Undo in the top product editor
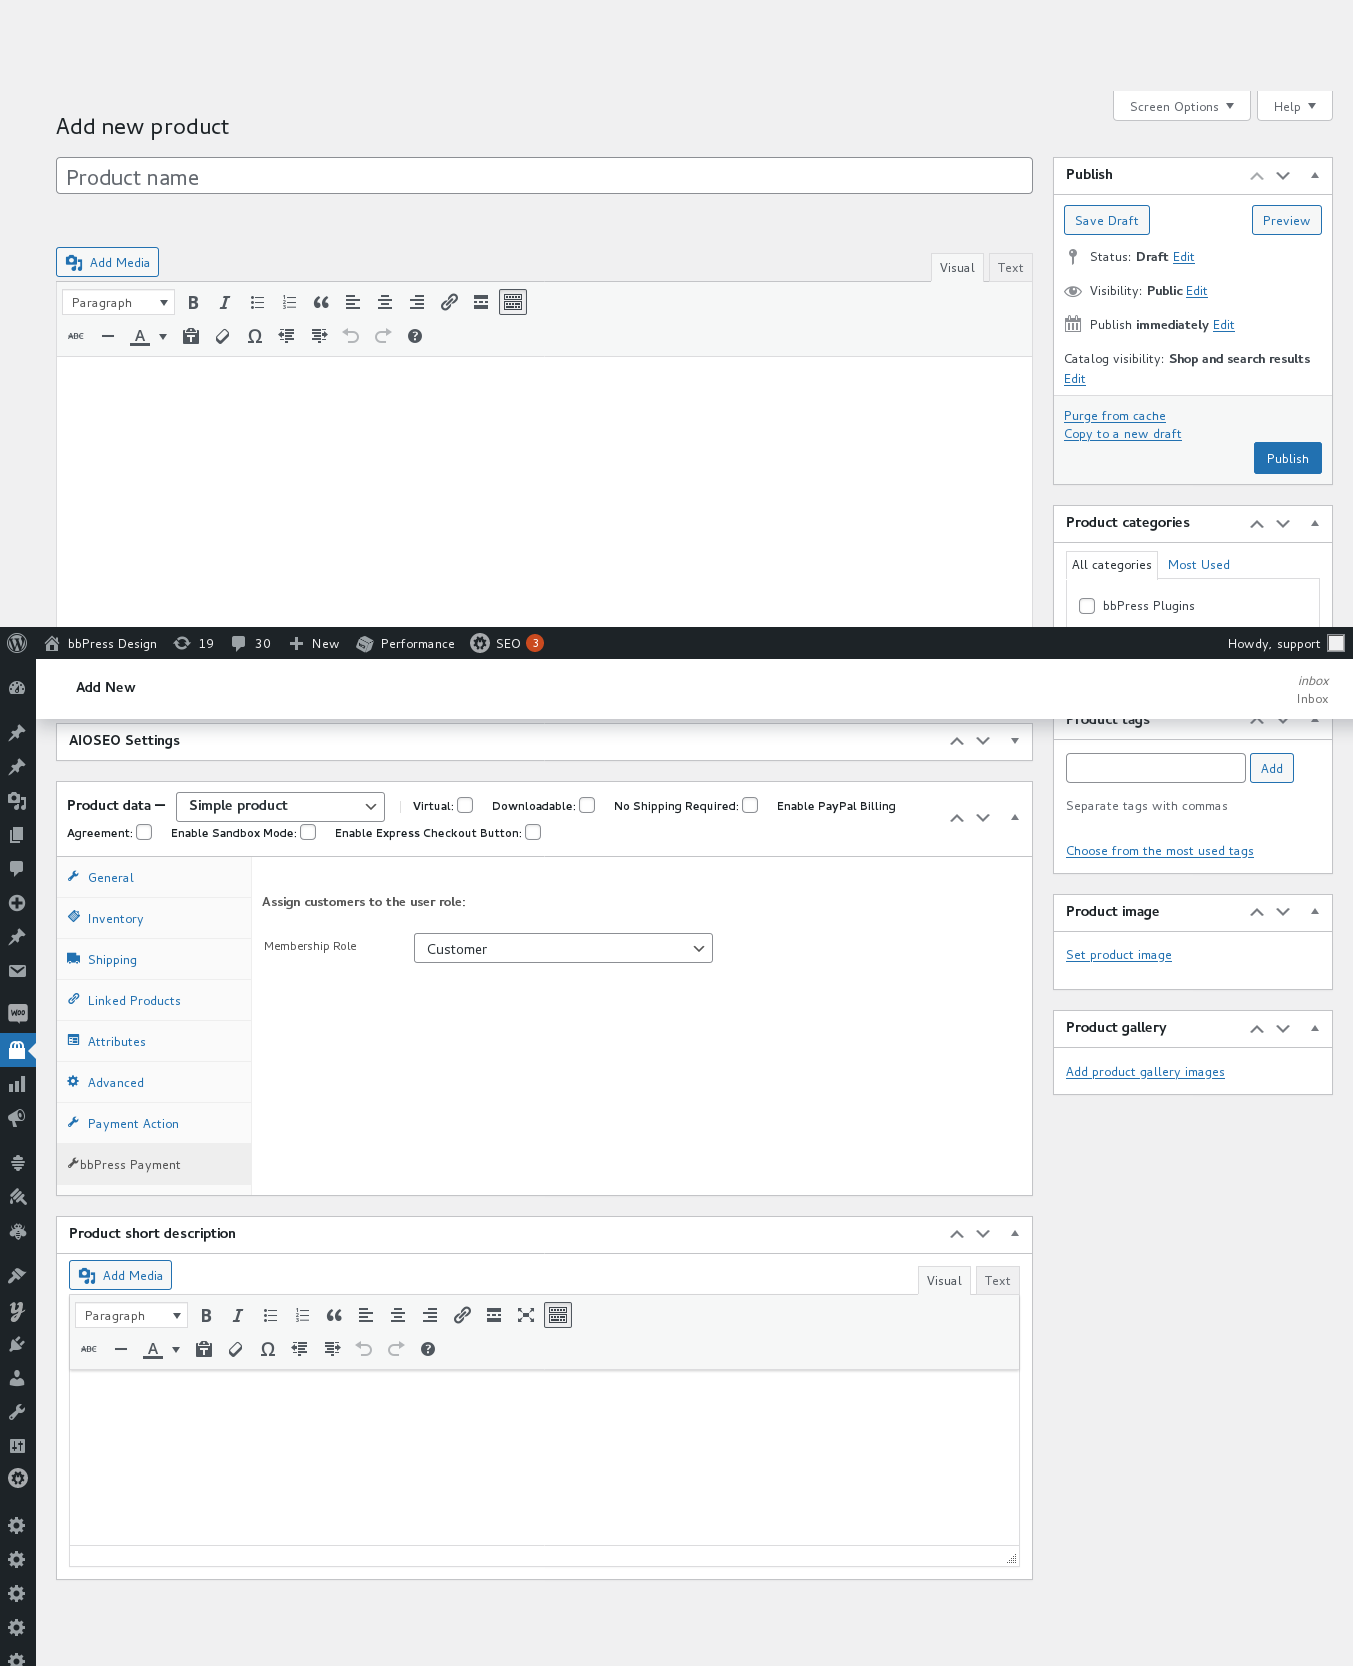This screenshot has height=1666, width=1353. pos(351,336)
